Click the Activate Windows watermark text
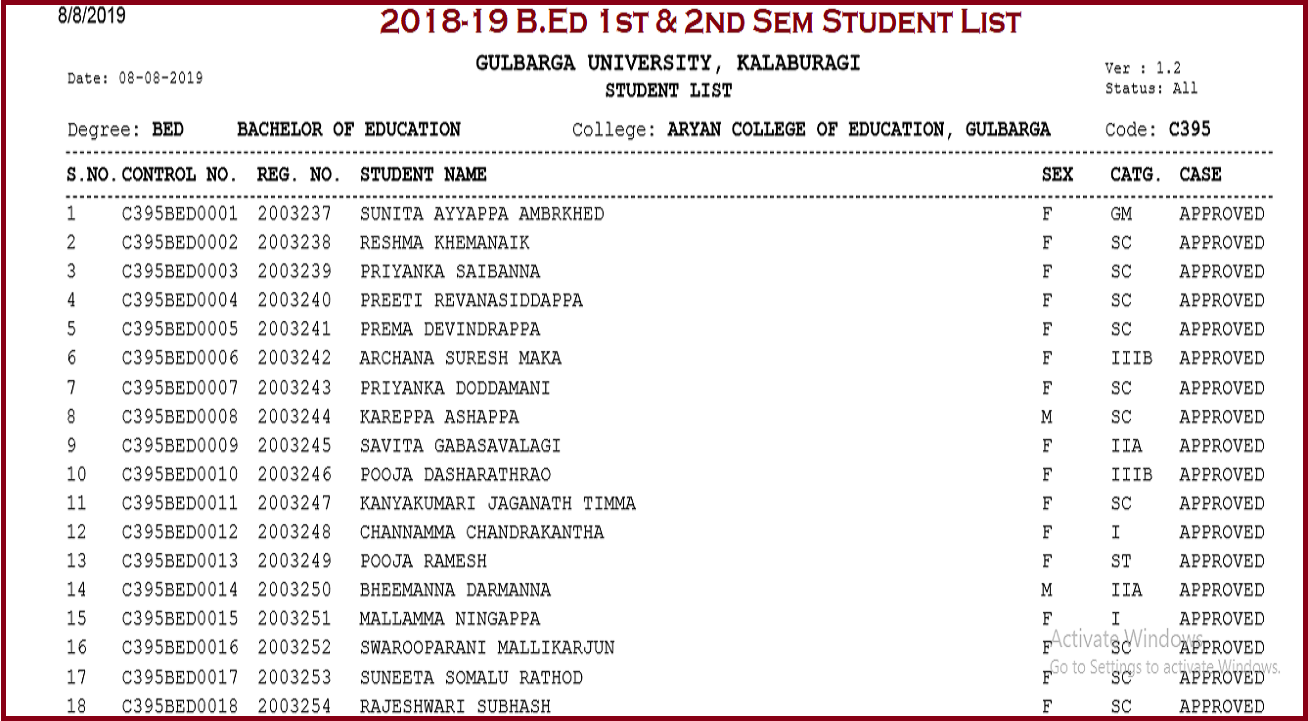This screenshot has width=1308, height=721. pyautogui.click(x=1126, y=637)
